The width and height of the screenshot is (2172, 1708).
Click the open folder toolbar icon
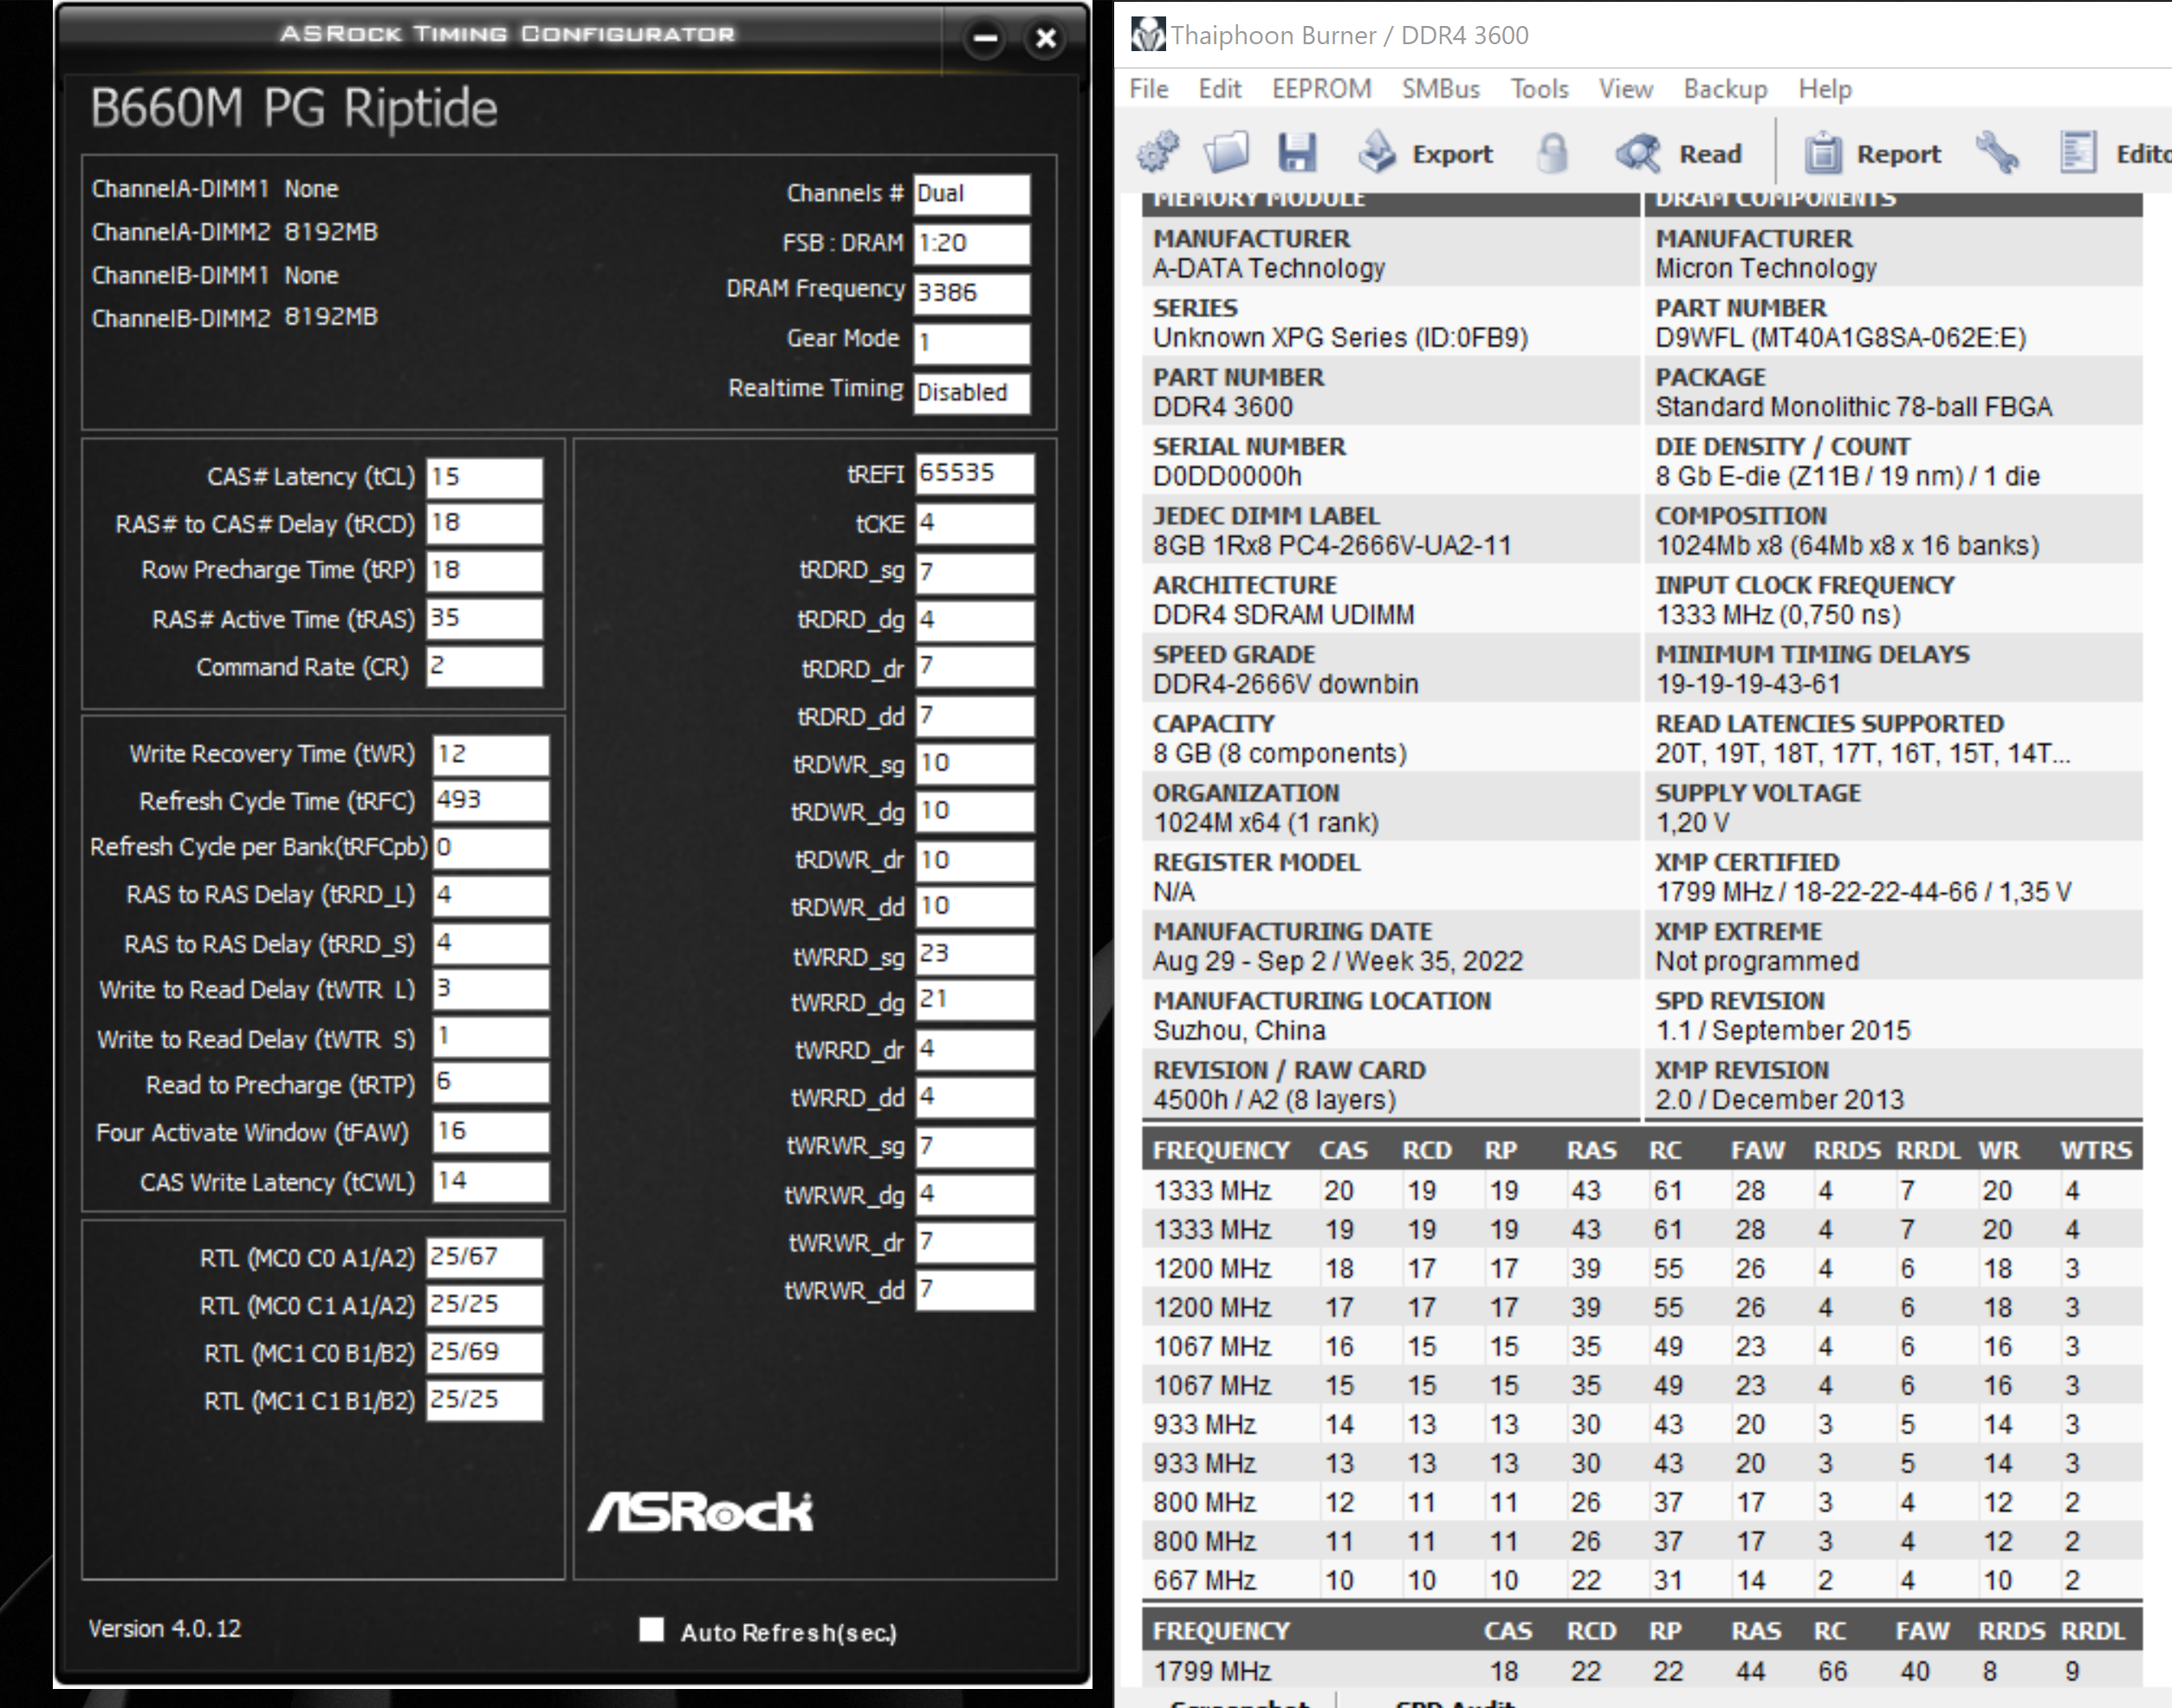1226,153
